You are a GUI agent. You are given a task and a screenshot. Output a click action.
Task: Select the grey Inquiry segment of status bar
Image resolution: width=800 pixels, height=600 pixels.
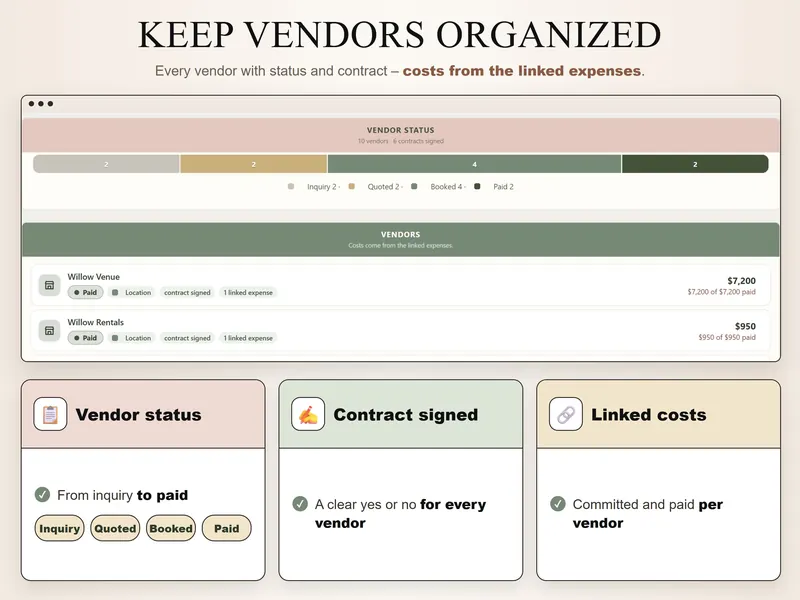[x=106, y=164]
